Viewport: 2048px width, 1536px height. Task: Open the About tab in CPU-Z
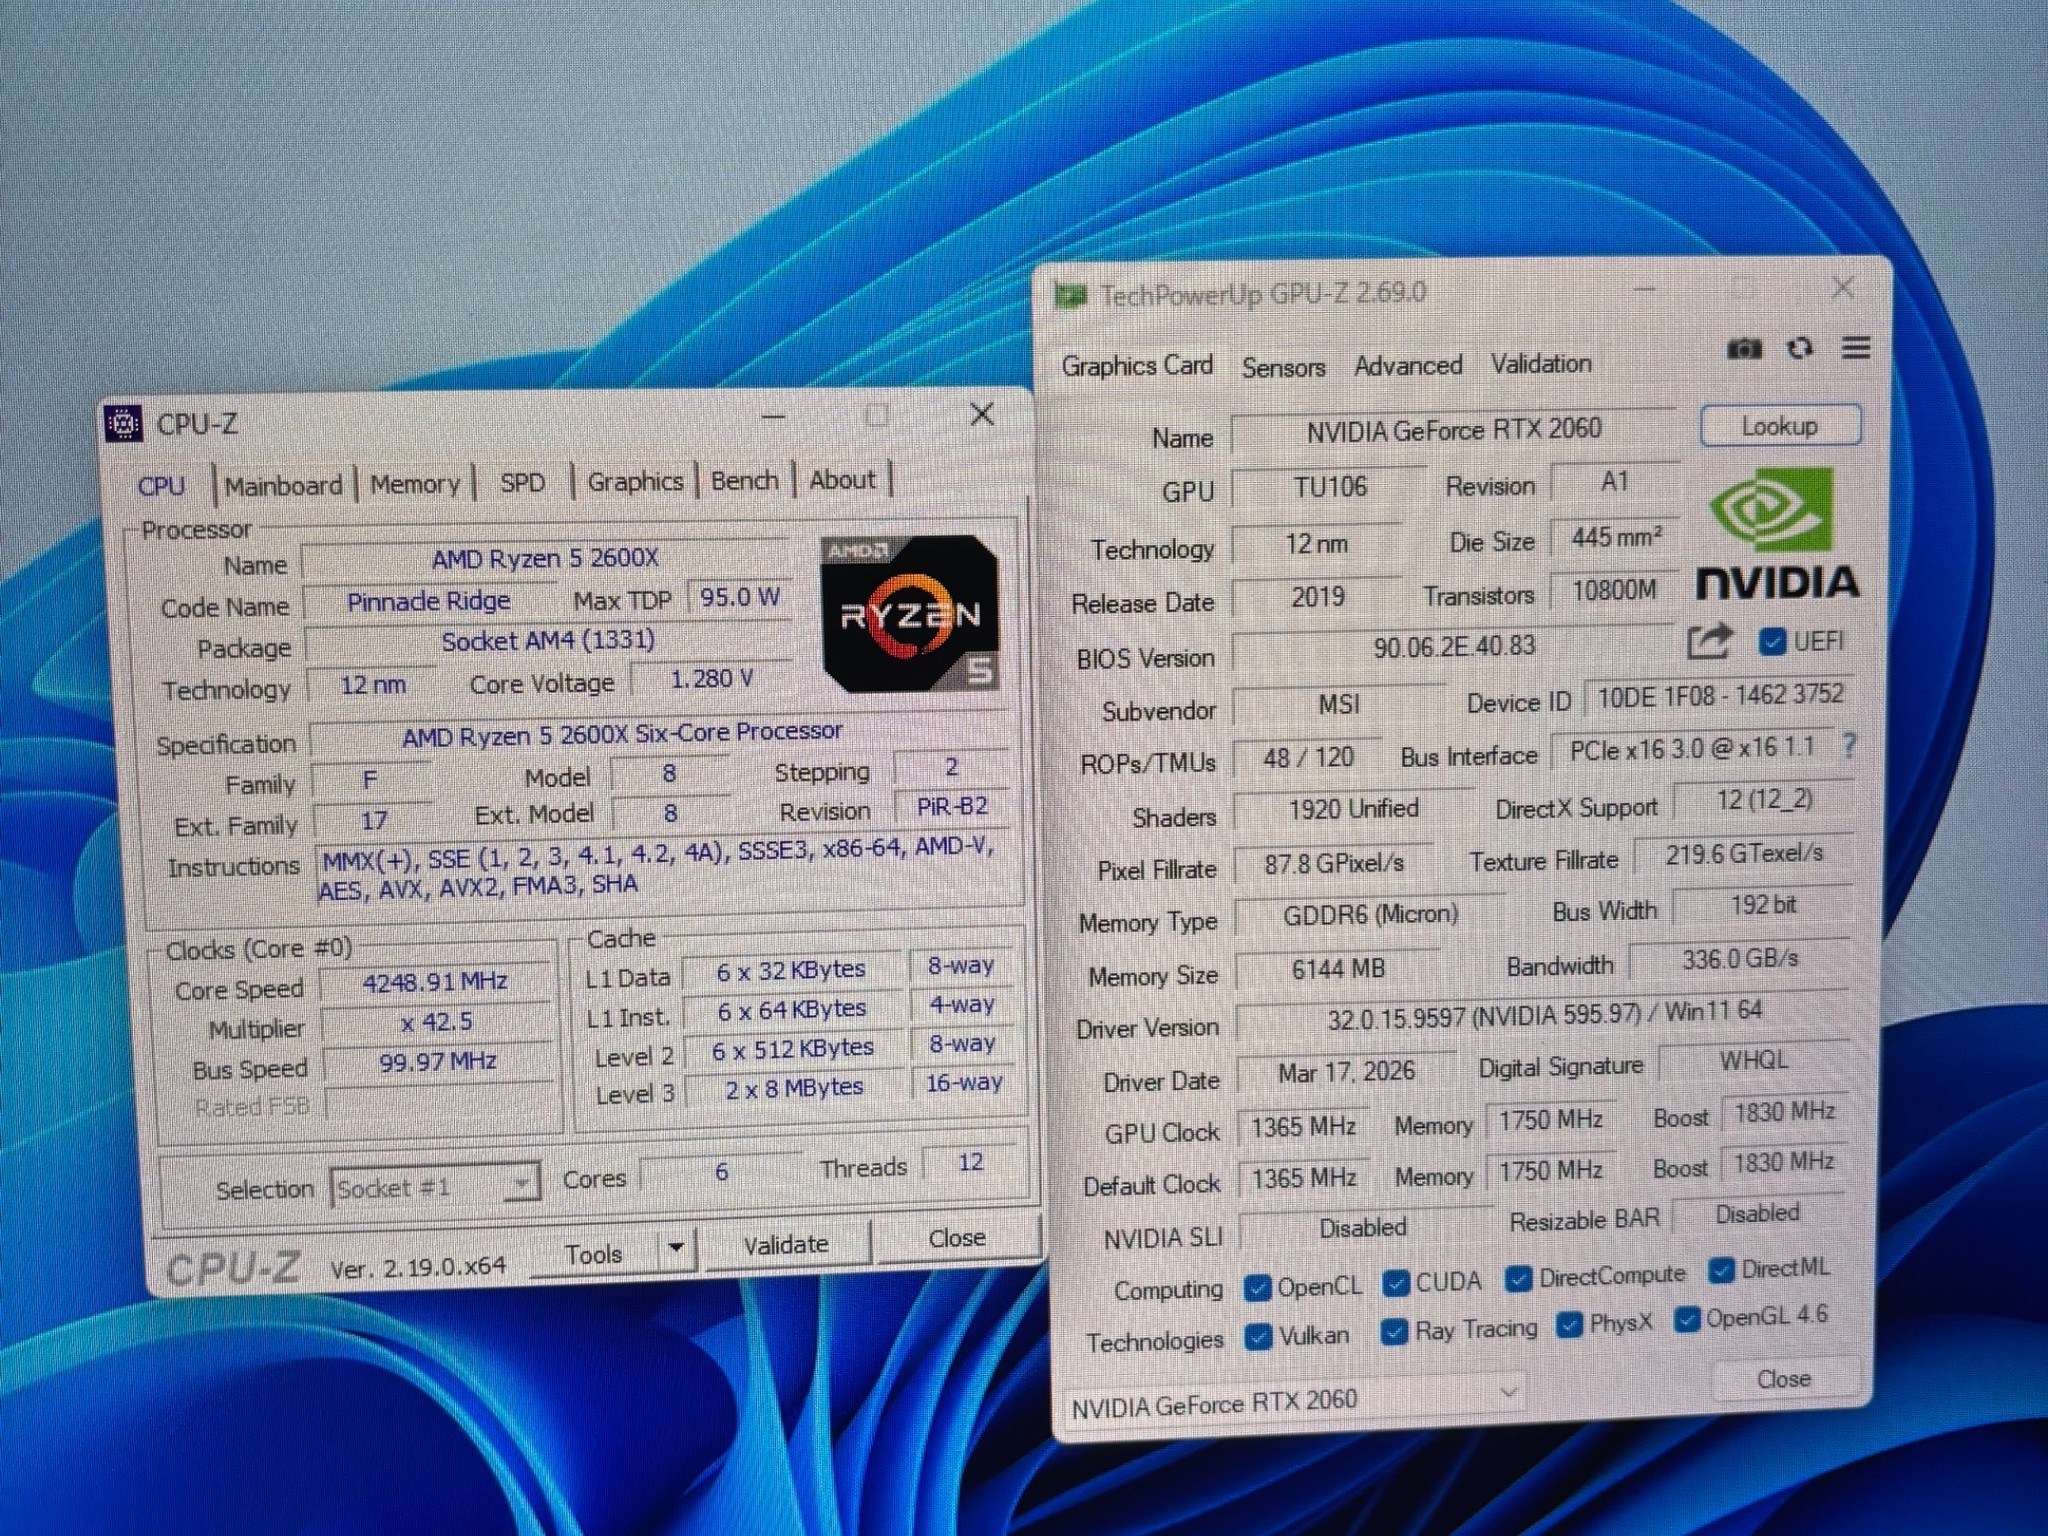click(x=842, y=480)
